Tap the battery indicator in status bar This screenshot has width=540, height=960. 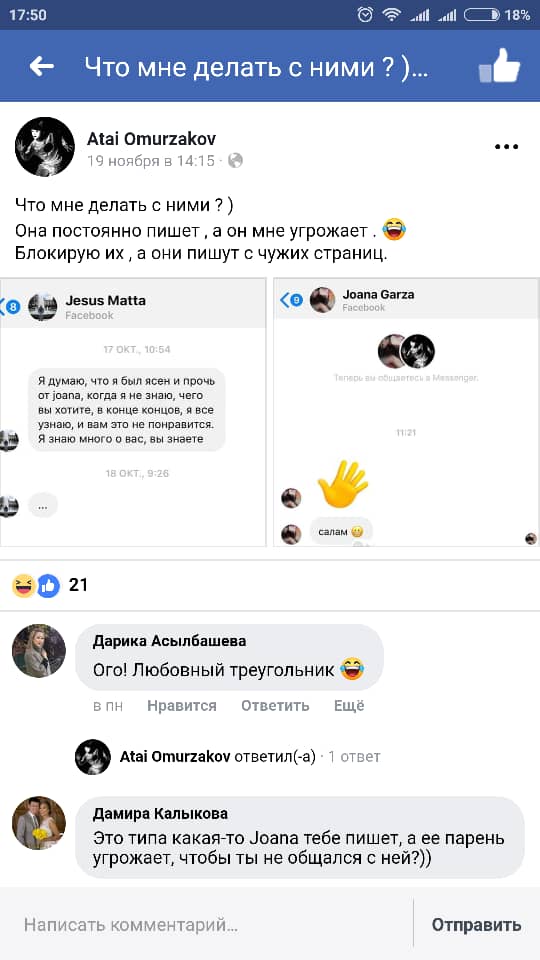tap(482, 15)
